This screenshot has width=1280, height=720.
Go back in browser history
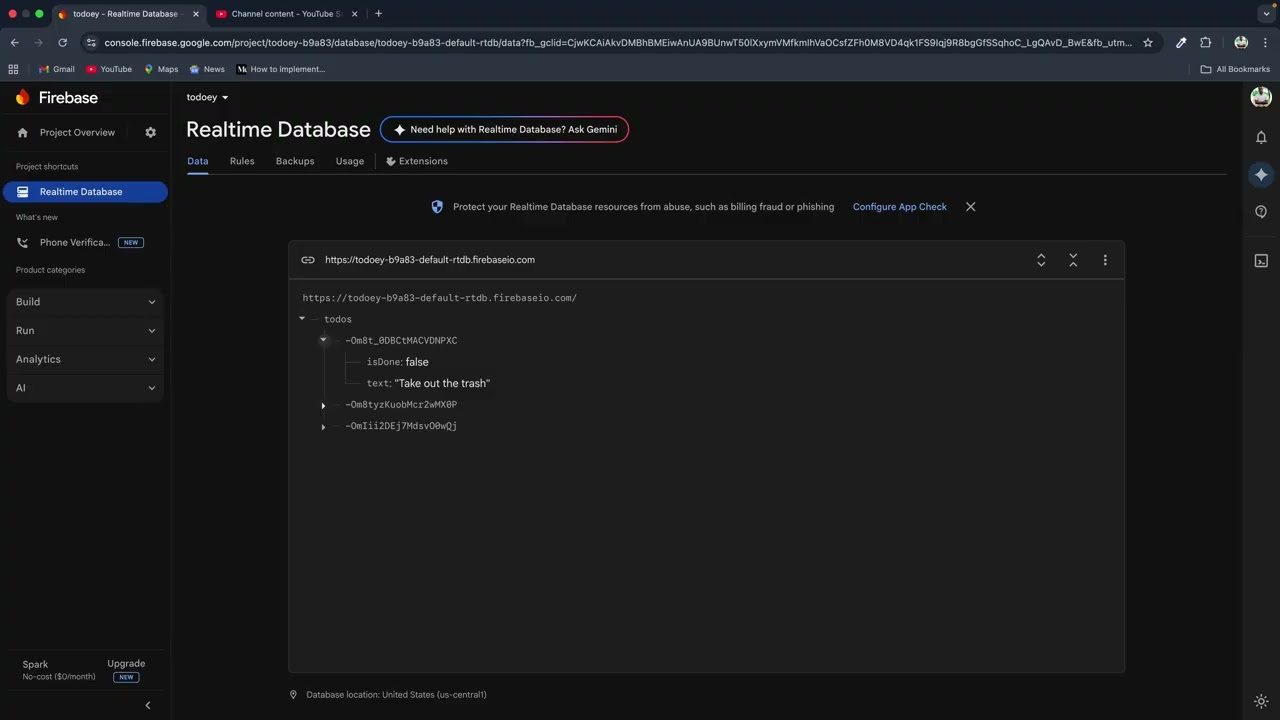pos(14,43)
